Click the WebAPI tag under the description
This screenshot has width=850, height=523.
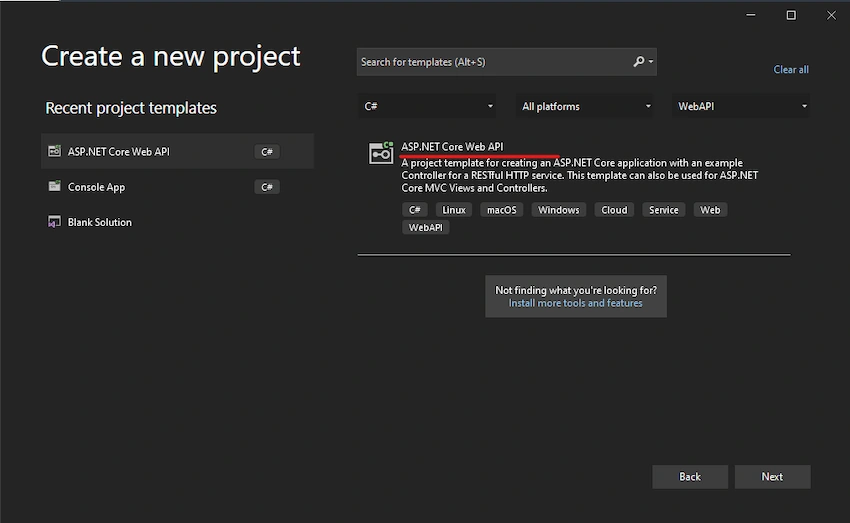[426, 228]
